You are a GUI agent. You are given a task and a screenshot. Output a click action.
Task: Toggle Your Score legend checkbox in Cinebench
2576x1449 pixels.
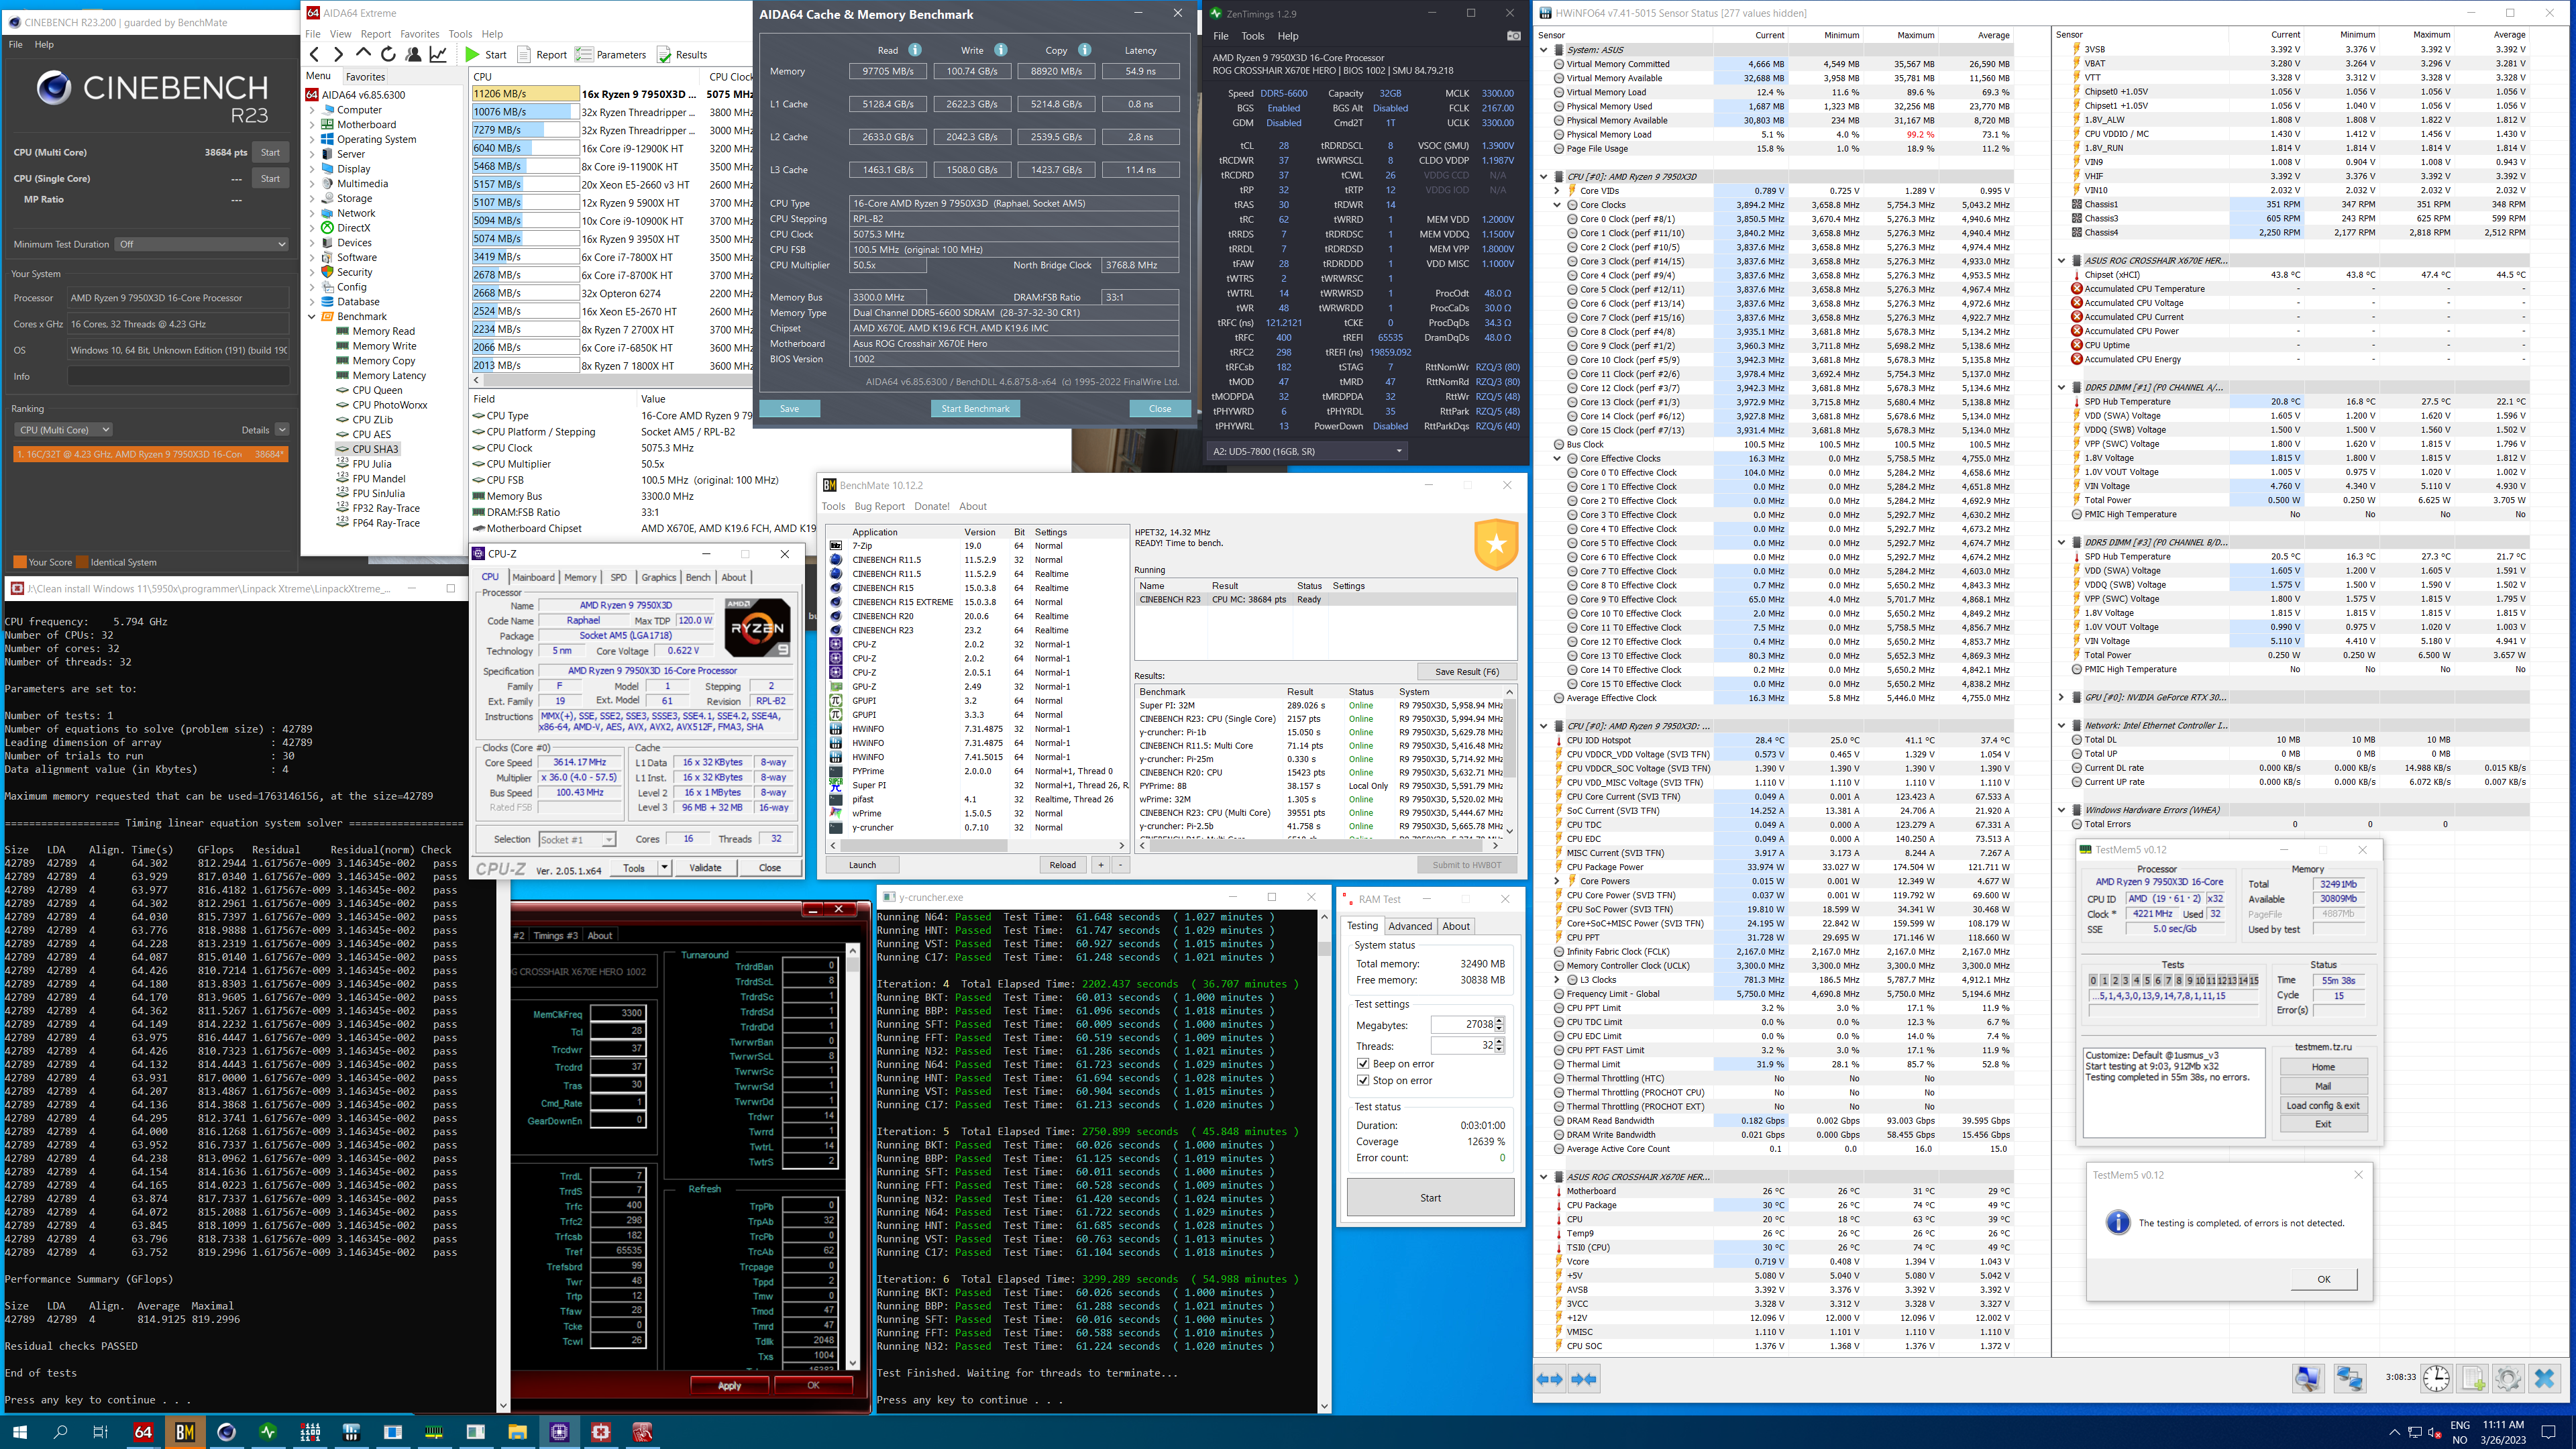point(19,562)
